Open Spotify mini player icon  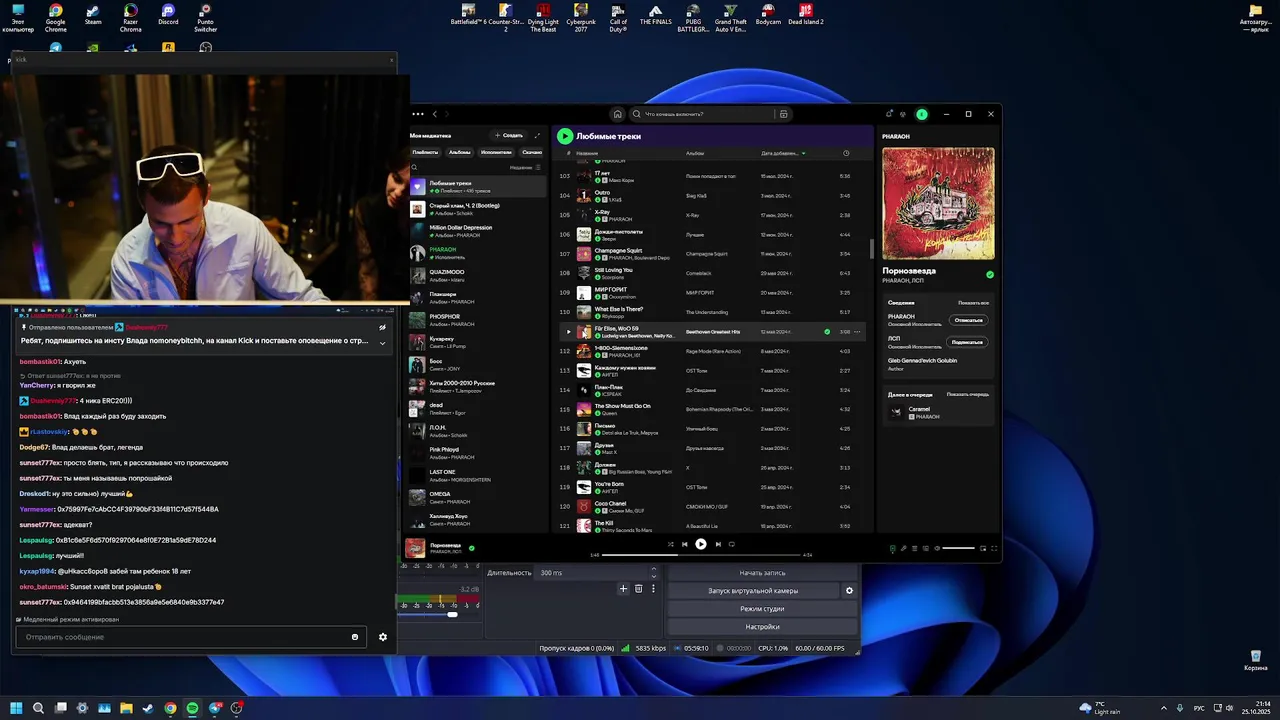983,548
